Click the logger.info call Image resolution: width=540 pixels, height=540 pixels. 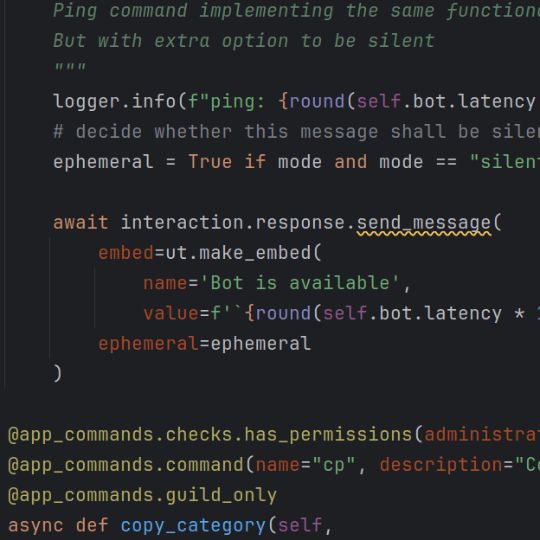[114, 102]
